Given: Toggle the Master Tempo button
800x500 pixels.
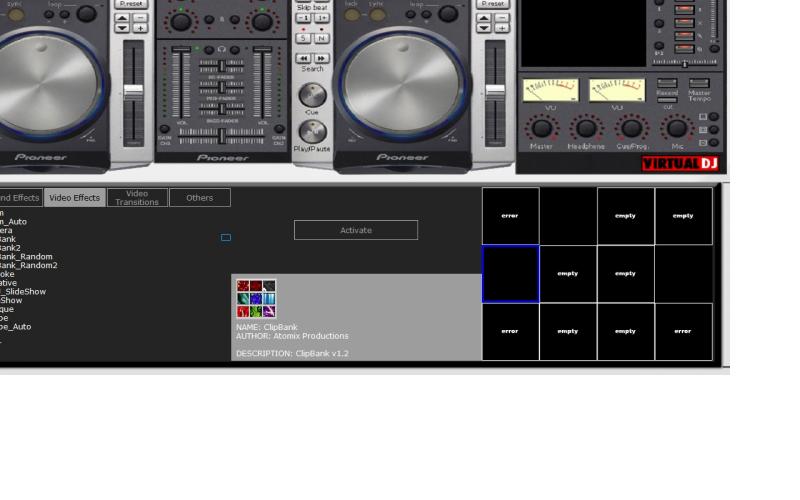Looking at the screenshot, I should tap(699, 83).
